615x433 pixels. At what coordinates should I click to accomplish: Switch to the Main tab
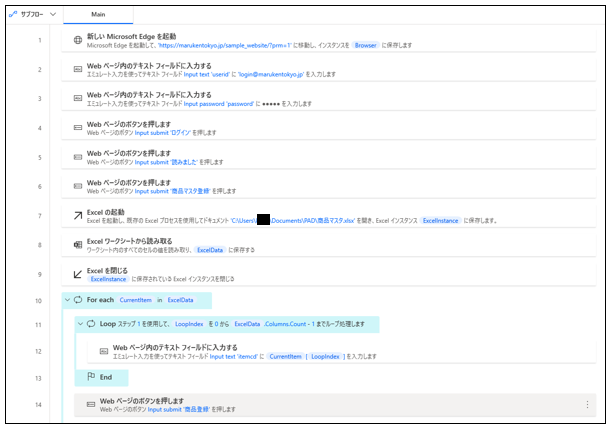pyautogui.click(x=98, y=15)
